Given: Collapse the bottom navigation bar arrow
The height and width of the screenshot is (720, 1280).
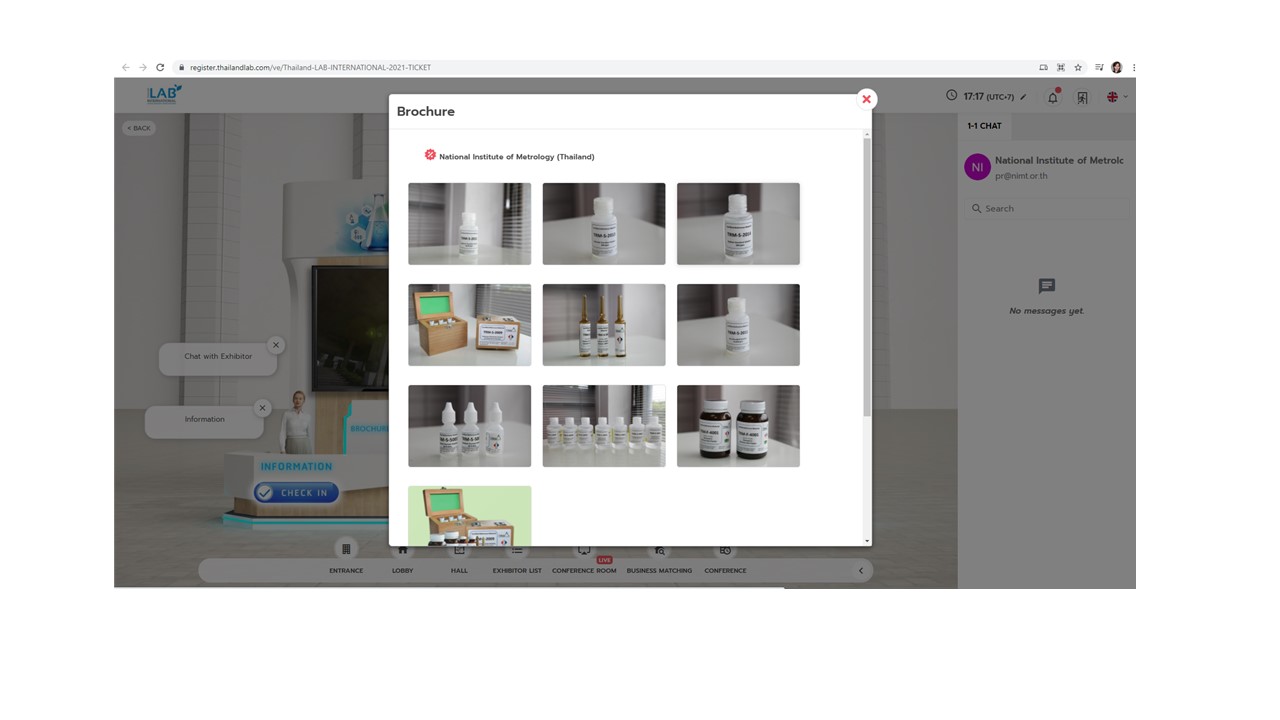Looking at the screenshot, I should click(860, 571).
